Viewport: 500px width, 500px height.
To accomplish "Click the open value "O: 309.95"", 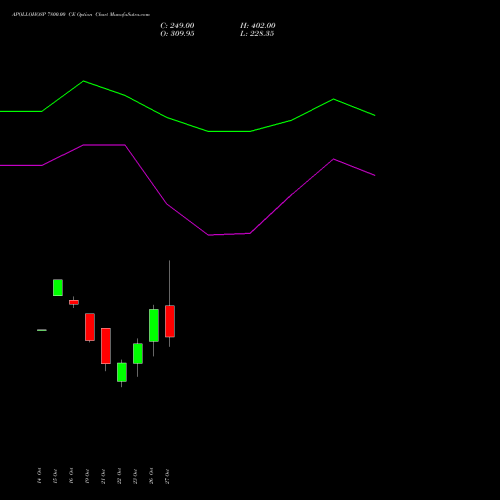I will tap(177, 34).
